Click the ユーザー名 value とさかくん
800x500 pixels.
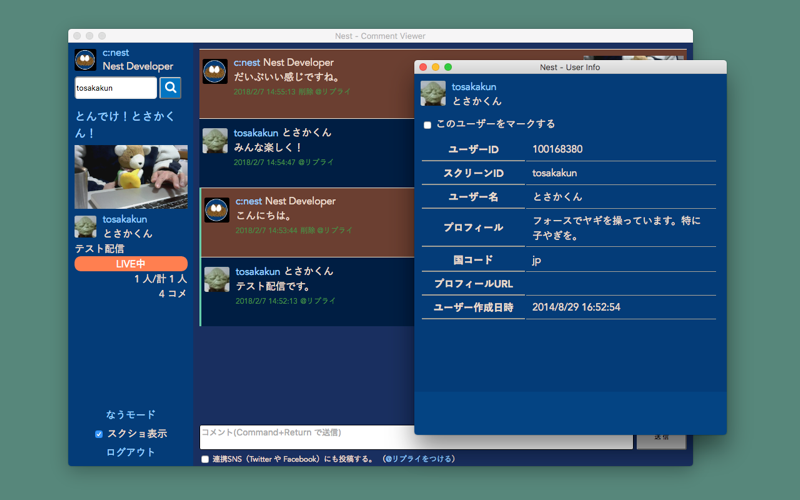pyautogui.click(x=557, y=197)
